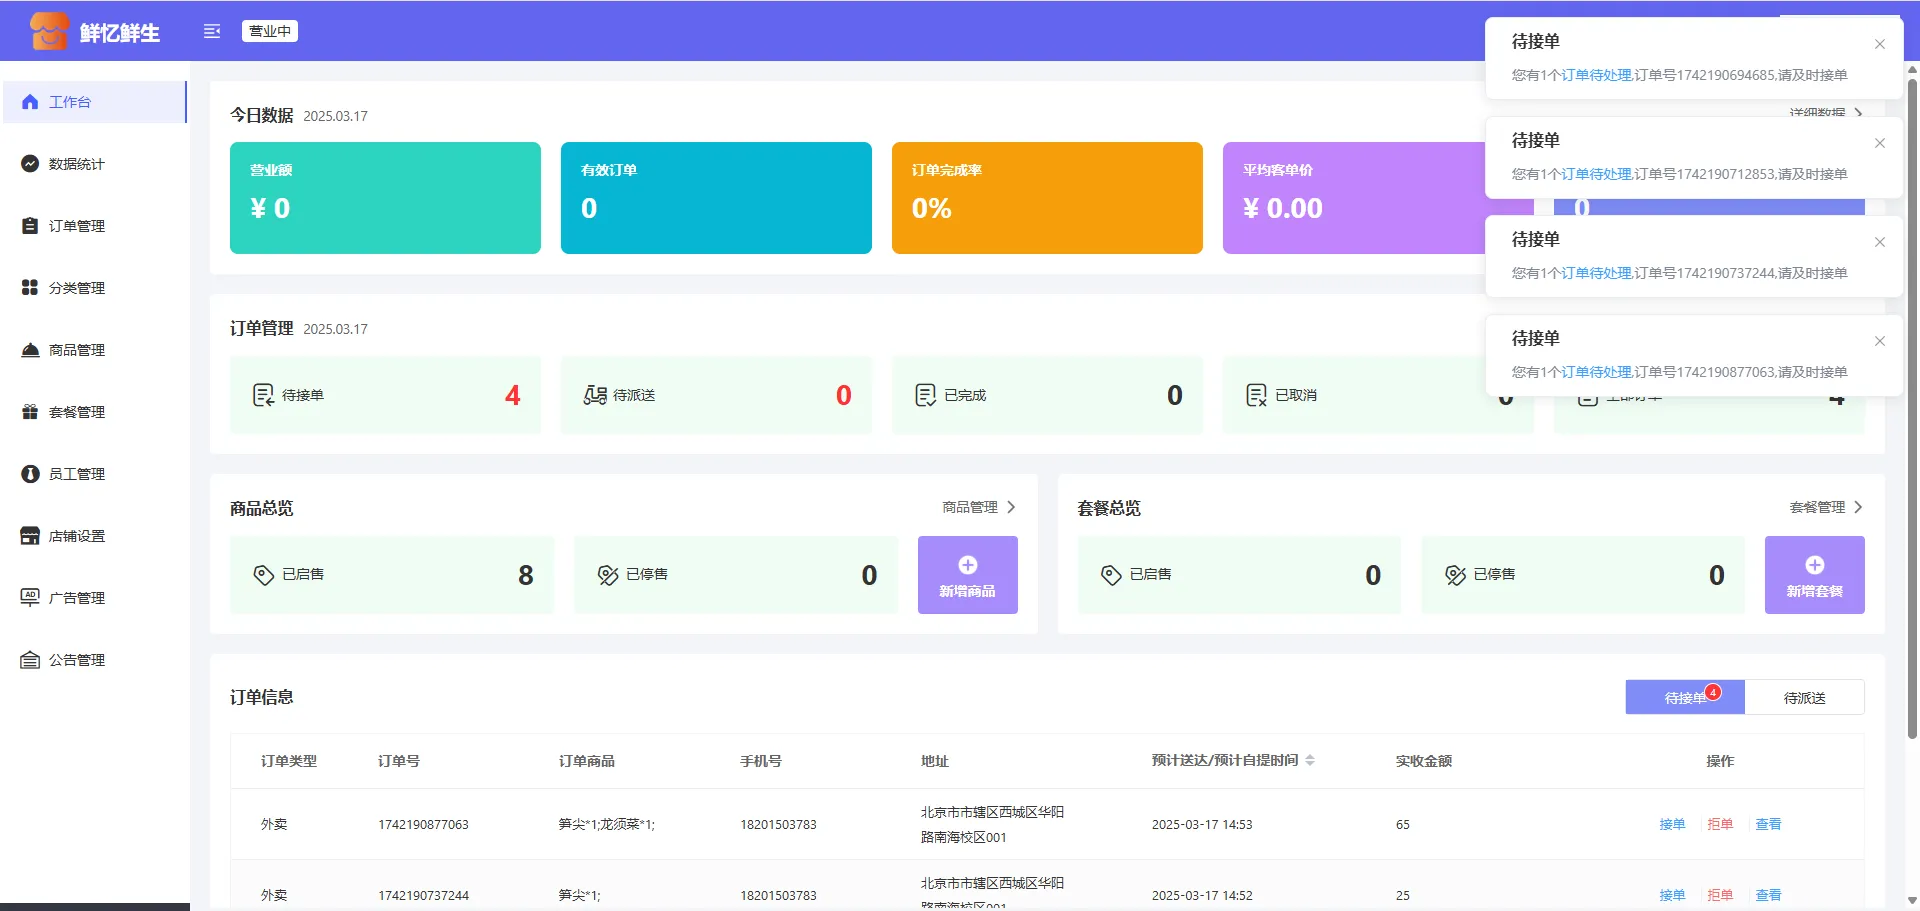
Task: Select 员工管理 in the sidebar
Action: click(76, 474)
